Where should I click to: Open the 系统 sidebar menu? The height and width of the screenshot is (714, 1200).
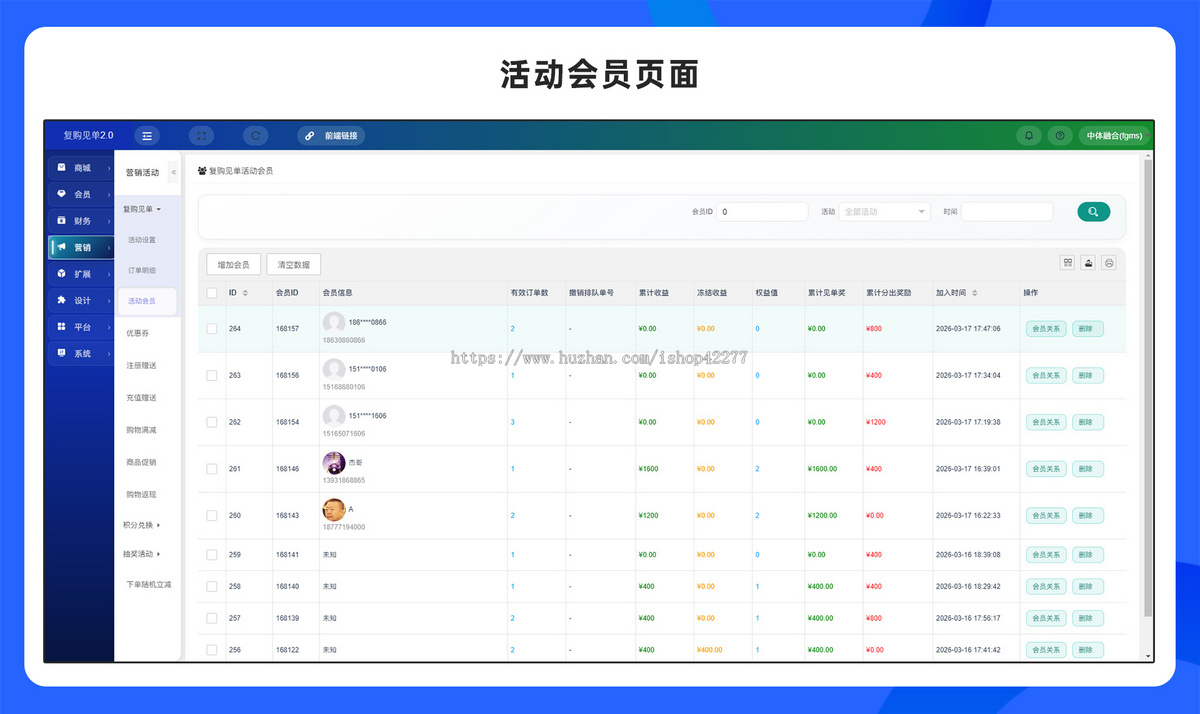click(x=81, y=353)
